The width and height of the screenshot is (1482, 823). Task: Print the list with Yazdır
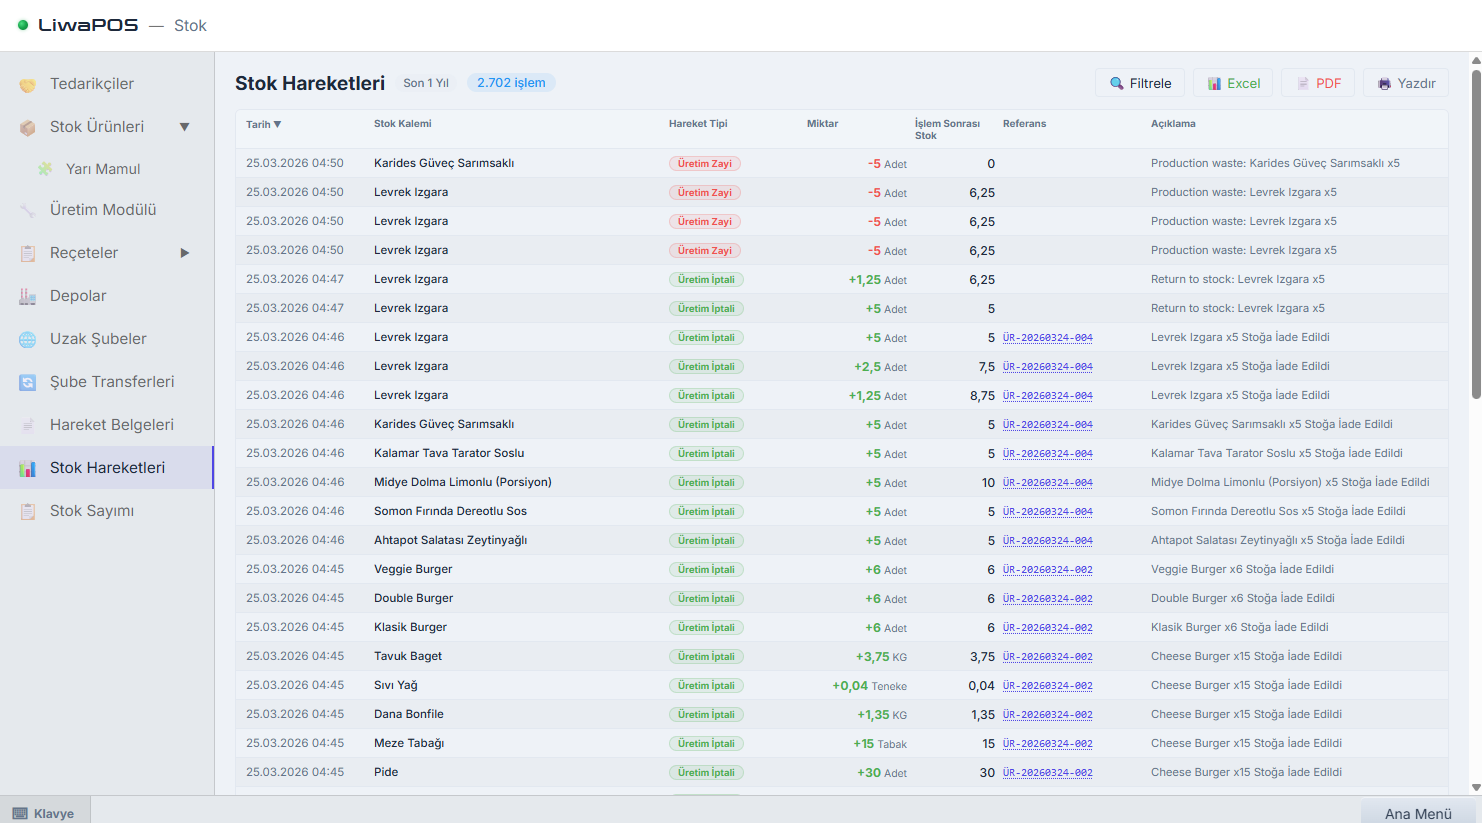1405,83
